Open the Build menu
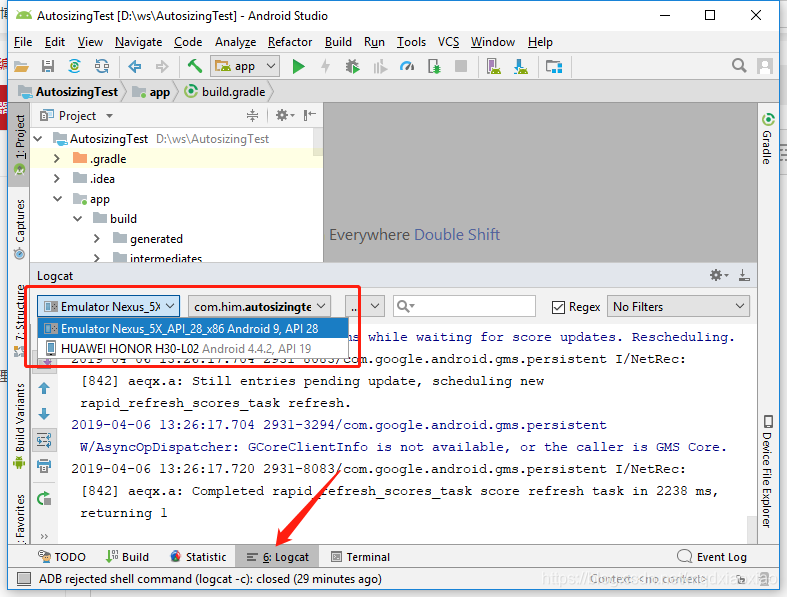 click(338, 42)
